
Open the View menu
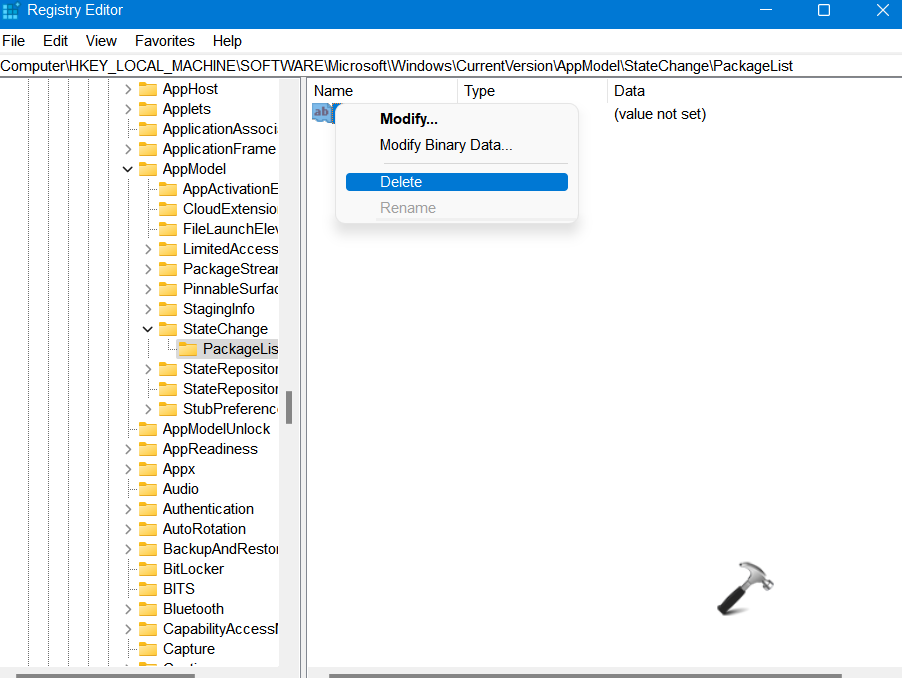point(101,41)
